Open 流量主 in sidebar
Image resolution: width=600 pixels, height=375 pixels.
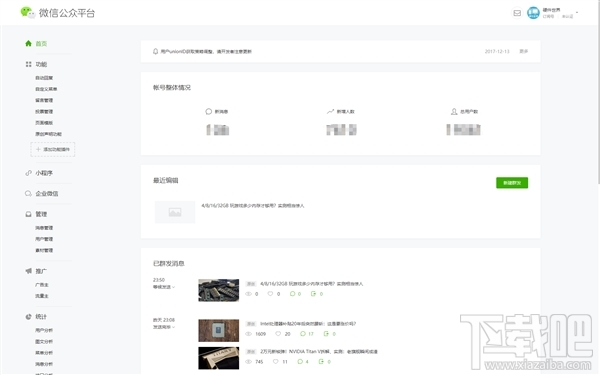(42, 296)
